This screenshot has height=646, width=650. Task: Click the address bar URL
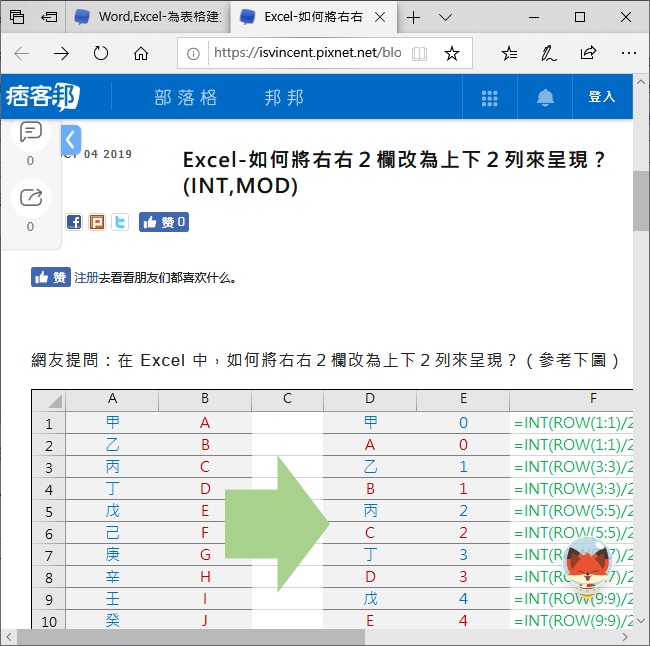(x=308, y=53)
